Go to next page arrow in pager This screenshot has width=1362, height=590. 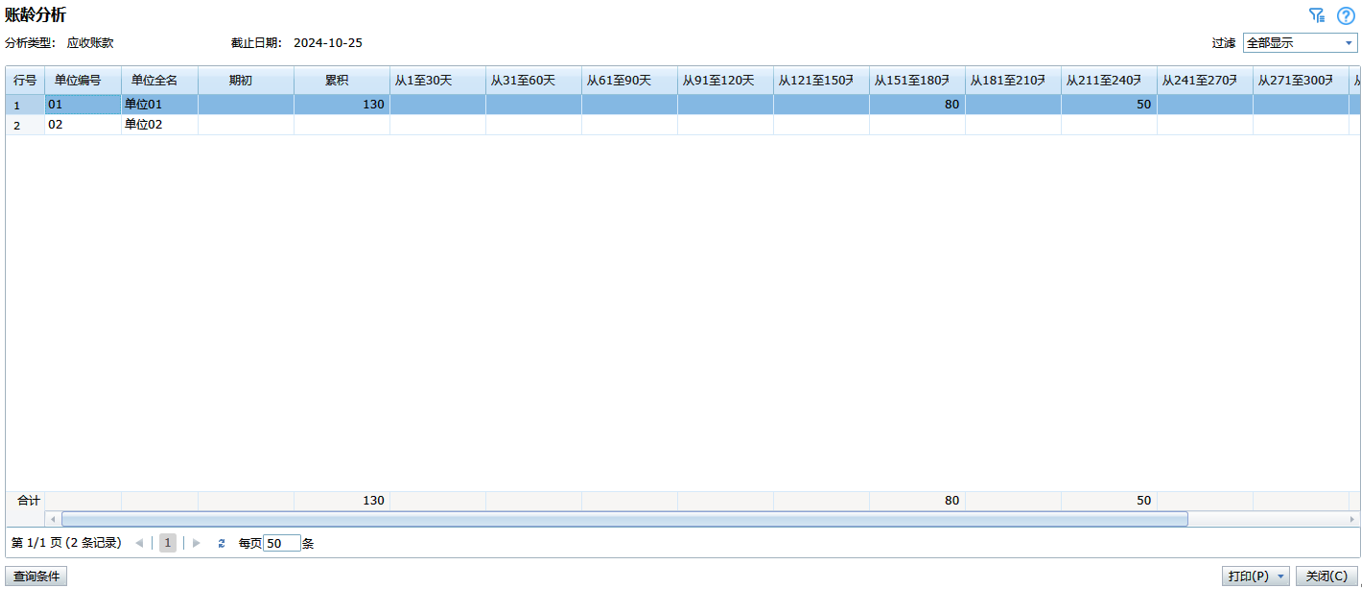click(196, 543)
